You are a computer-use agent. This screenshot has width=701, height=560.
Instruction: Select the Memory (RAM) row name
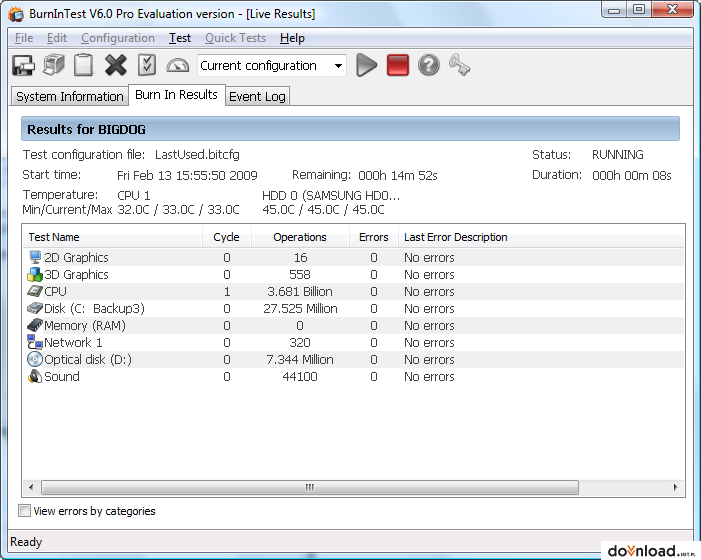point(85,325)
